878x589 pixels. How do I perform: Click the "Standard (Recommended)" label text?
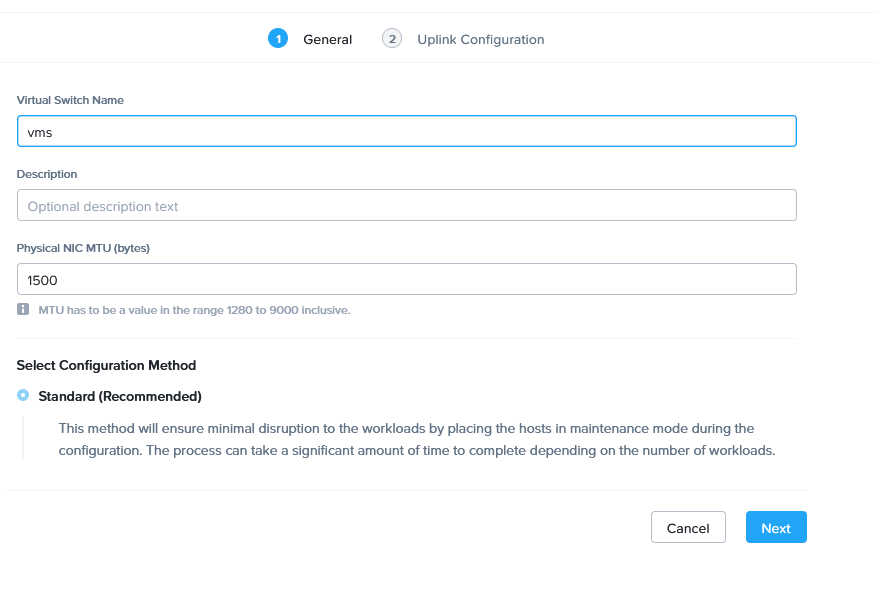coord(120,396)
